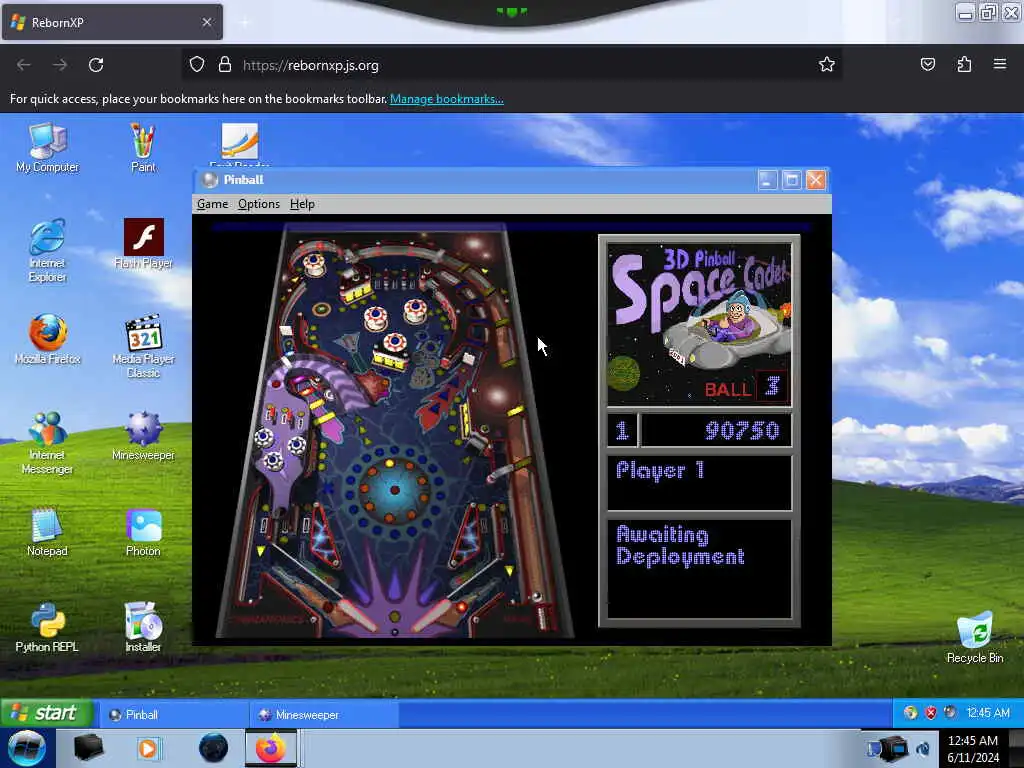Click the yellow-and-blue globe icon in the XP tray

[910, 712]
